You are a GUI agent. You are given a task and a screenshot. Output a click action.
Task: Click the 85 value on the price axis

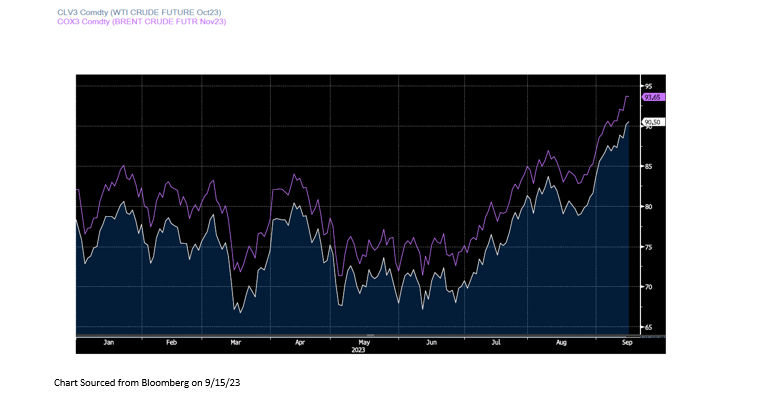[648, 167]
